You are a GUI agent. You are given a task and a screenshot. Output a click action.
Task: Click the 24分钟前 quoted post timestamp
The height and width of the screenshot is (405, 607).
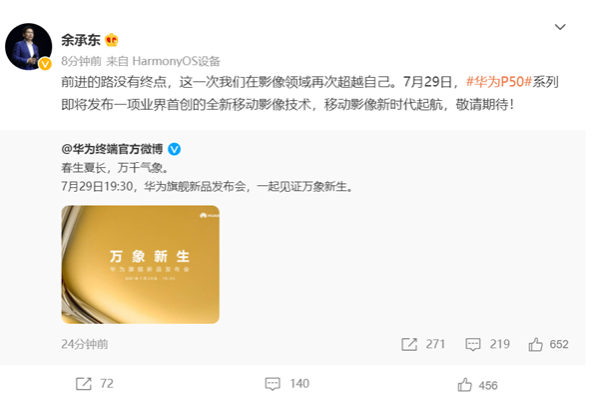pyautogui.click(x=84, y=344)
